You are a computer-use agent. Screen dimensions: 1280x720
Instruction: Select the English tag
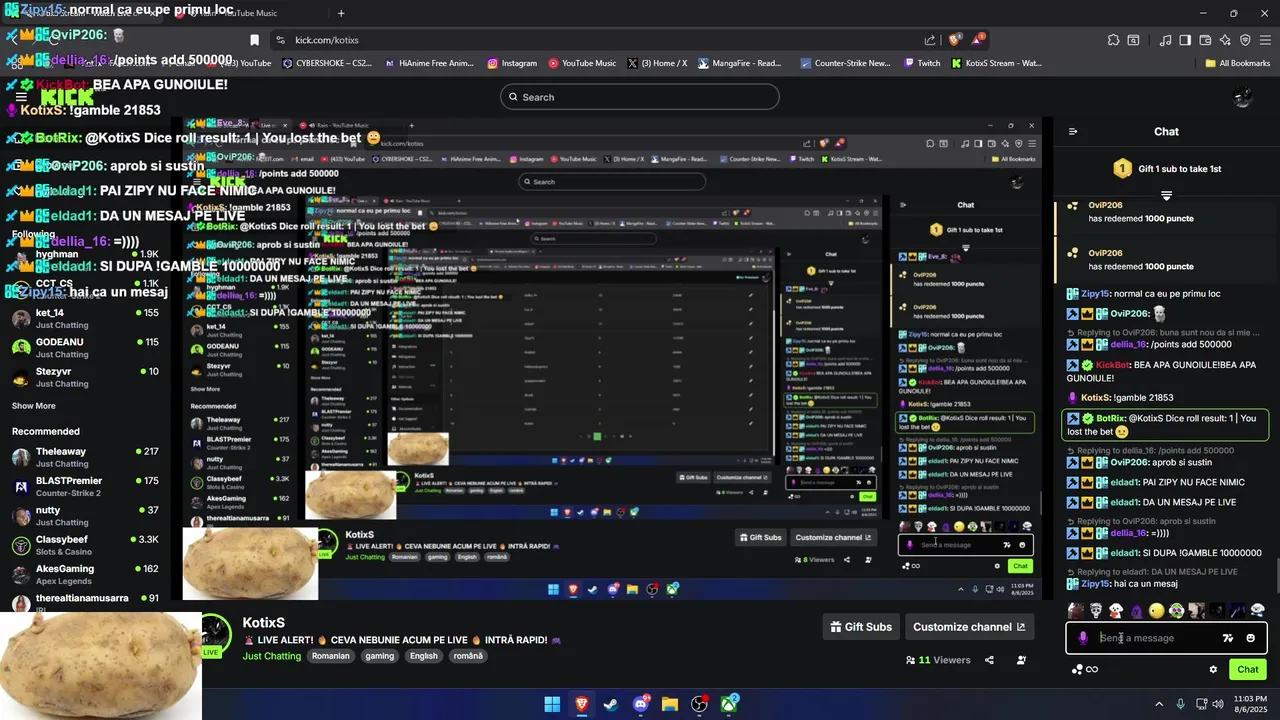424,656
